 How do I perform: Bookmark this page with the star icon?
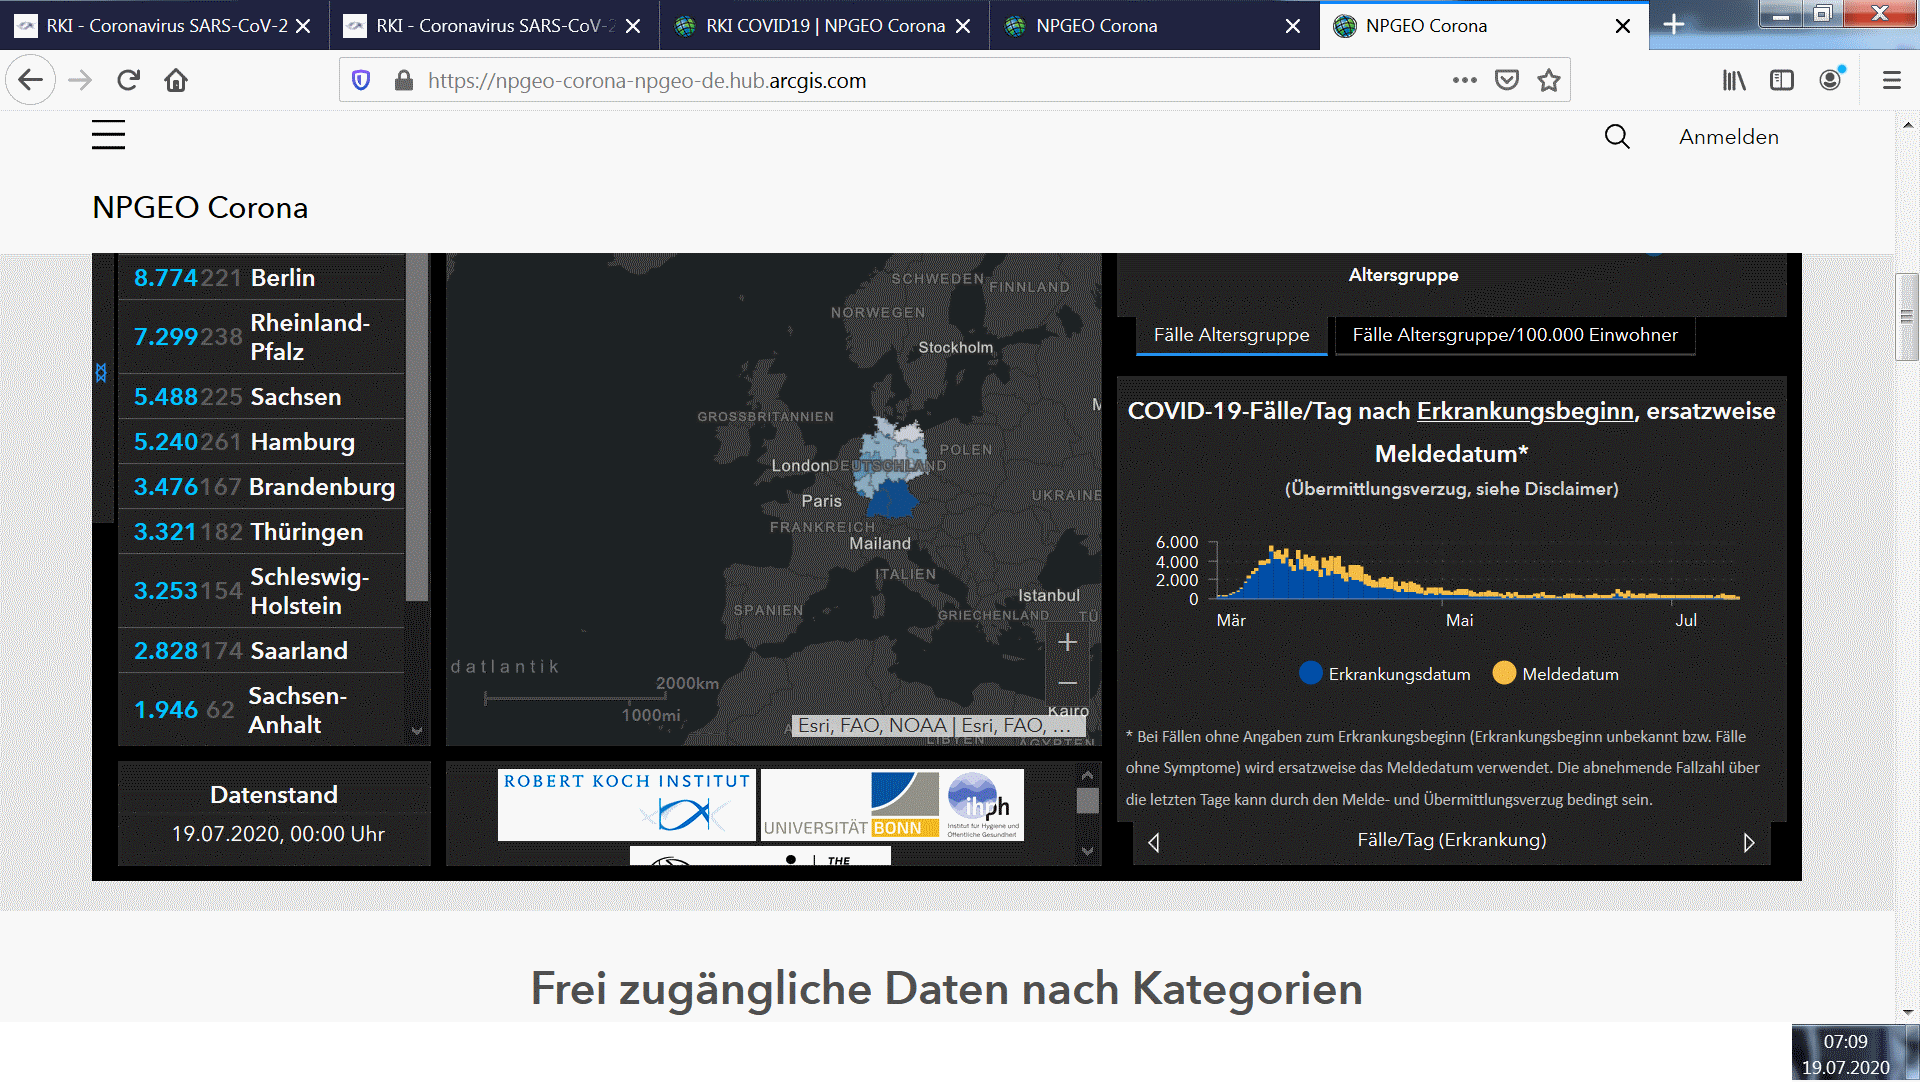(x=1549, y=81)
